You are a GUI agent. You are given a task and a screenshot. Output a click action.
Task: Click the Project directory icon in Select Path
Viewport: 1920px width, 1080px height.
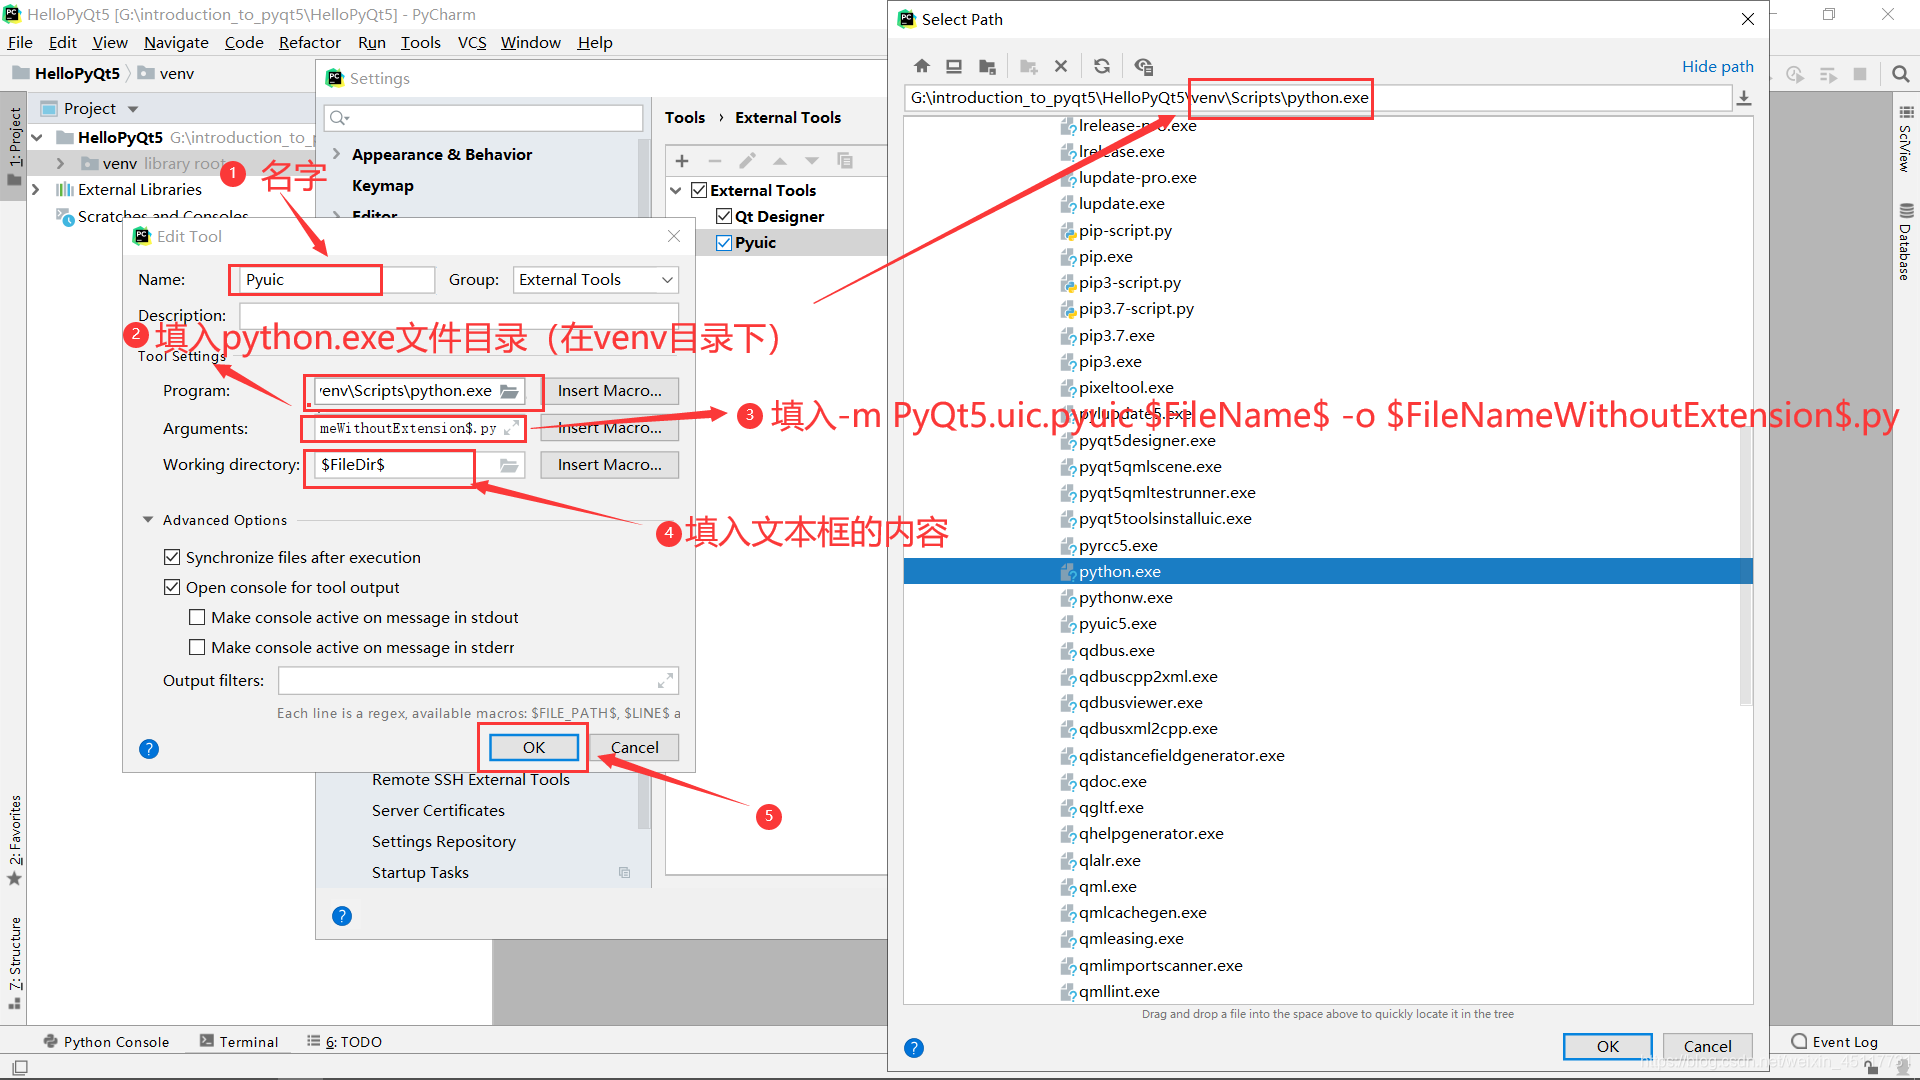coord(987,66)
